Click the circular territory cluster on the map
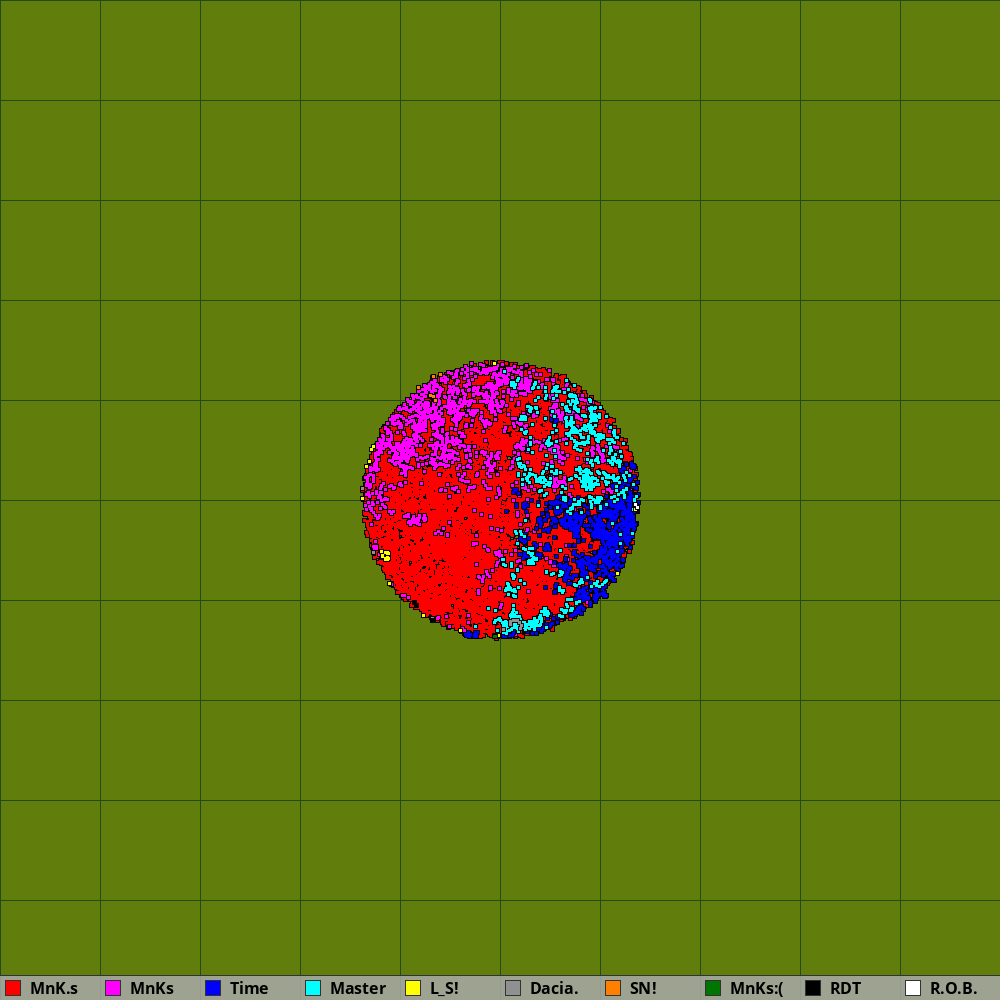 click(x=501, y=499)
